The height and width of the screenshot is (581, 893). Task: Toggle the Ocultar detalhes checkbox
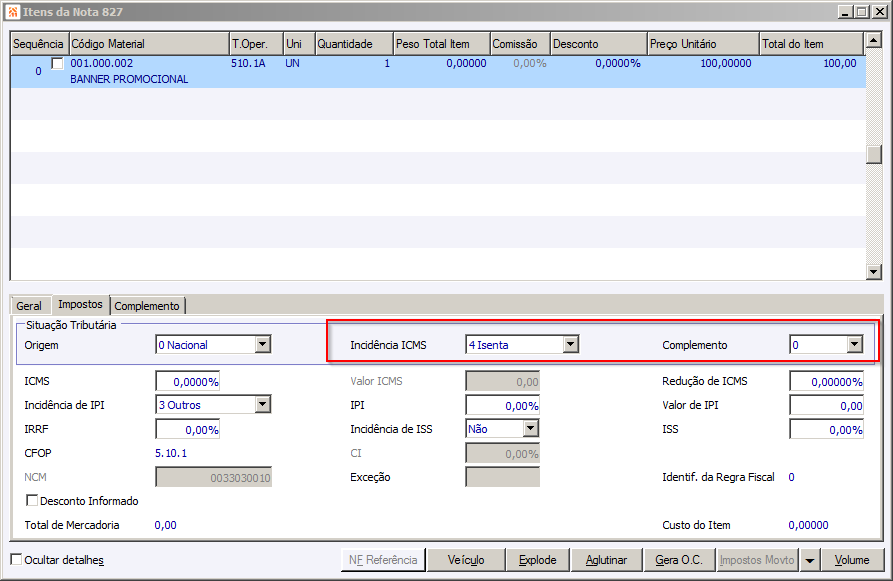click(17, 559)
